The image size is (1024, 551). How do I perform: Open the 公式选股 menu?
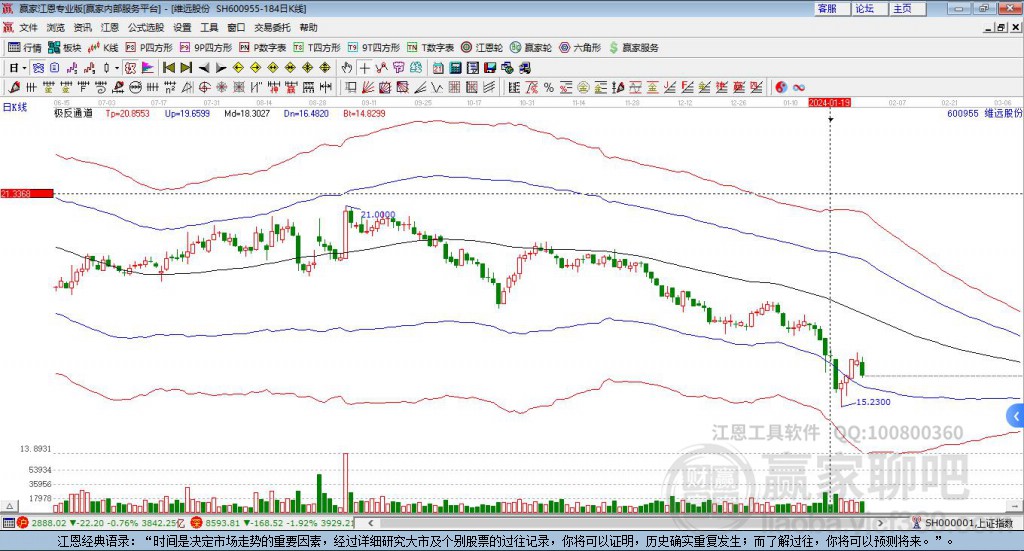tap(146, 27)
